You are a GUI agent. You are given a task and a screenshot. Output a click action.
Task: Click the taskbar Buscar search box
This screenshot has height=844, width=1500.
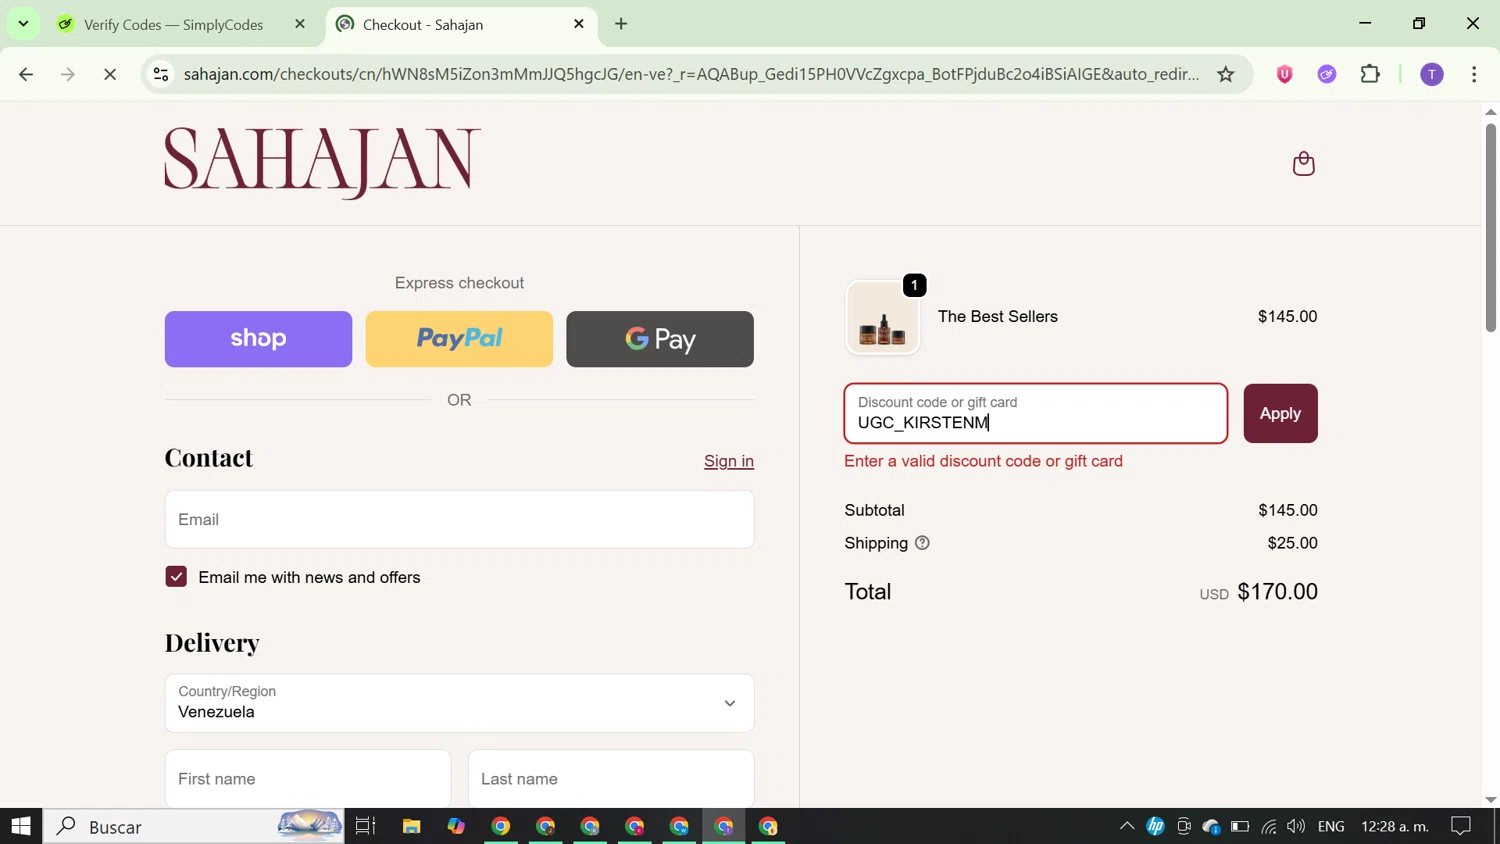(x=194, y=826)
